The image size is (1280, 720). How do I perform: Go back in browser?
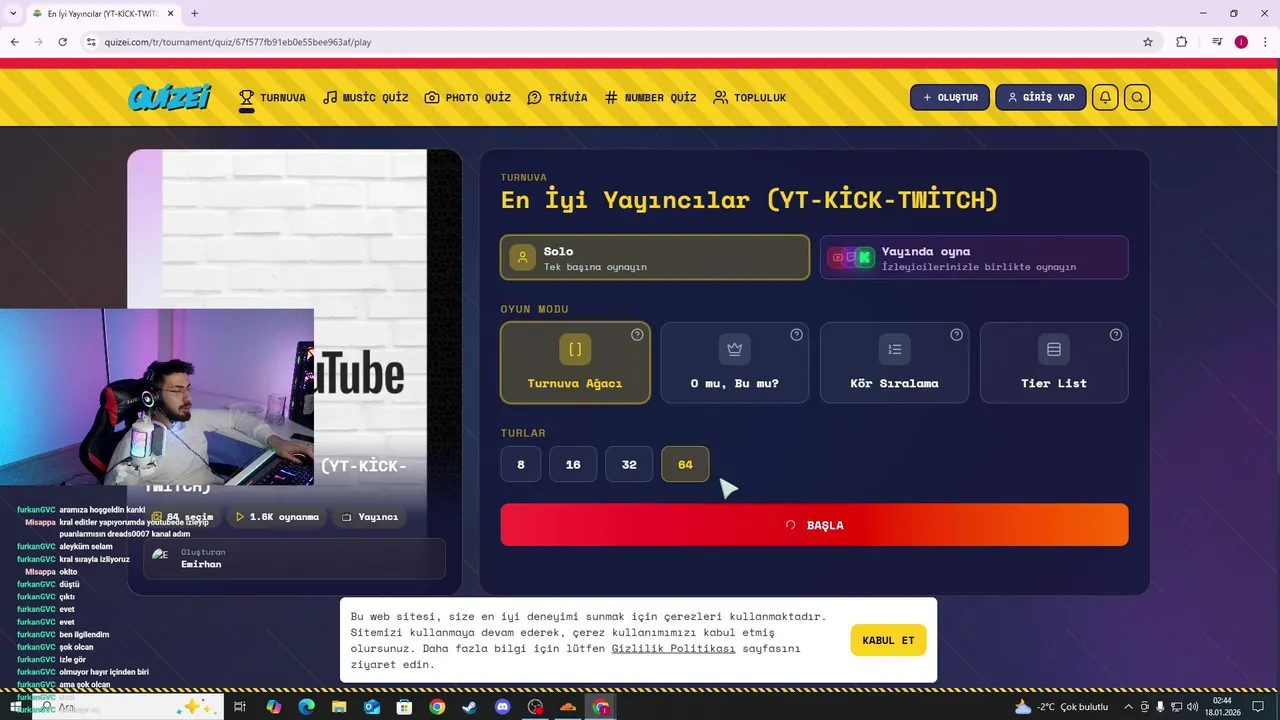pyautogui.click(x=14, y=42)
